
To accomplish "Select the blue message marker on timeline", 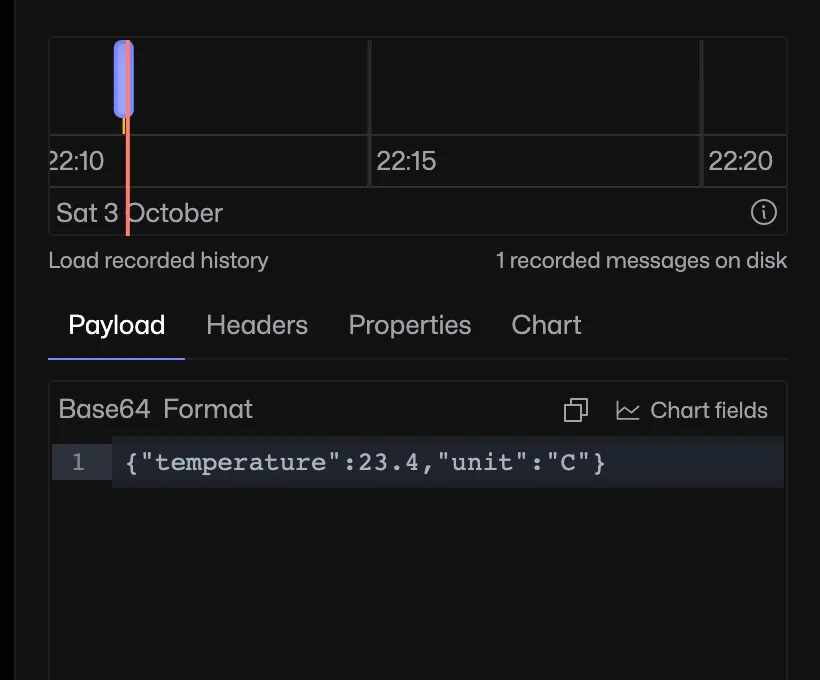I will [x=123, y=79].
